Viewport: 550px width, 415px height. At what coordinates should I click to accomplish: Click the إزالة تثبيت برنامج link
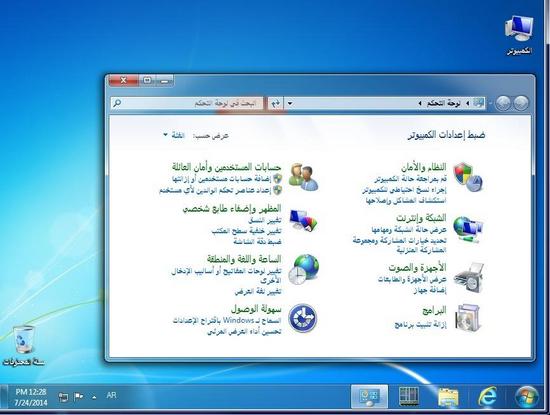pyautogui.click(x=421, y=324)
